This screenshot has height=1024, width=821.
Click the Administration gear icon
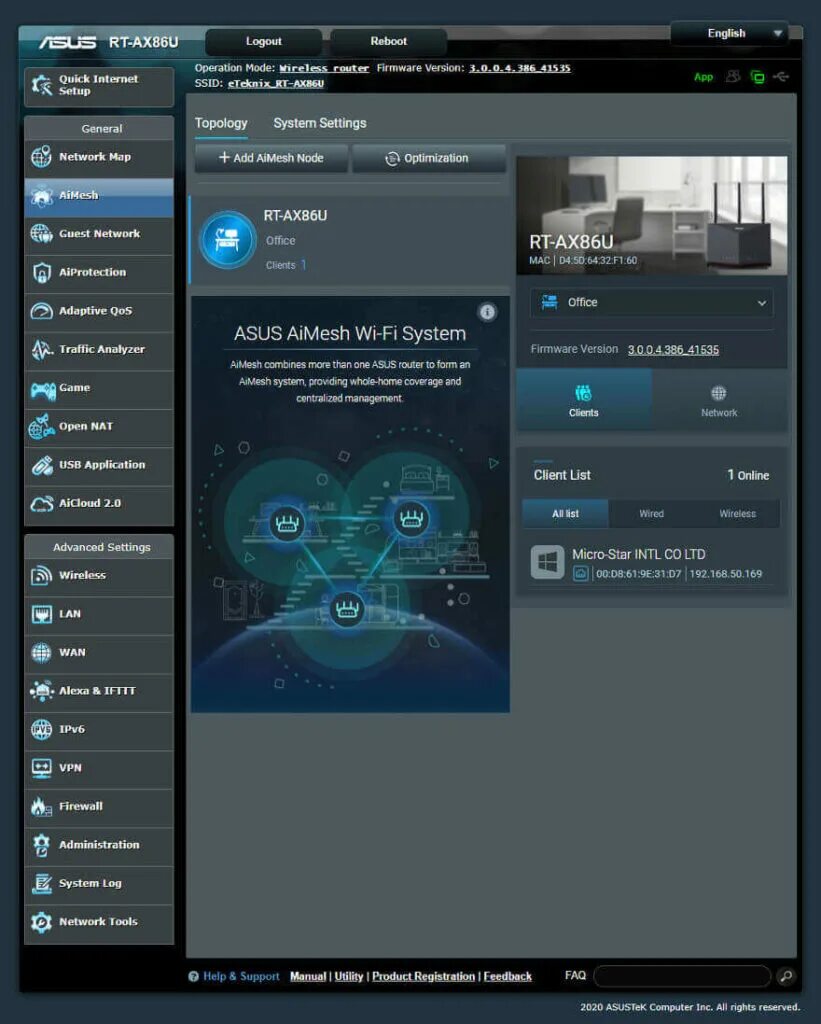[41, 845]
